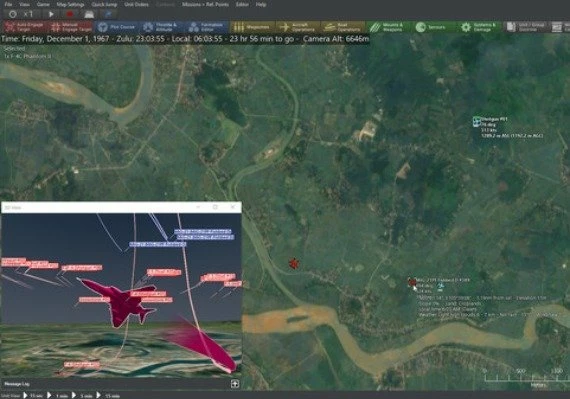Open the Sensors panel
The width and height of the screenshot is (570, 399).
(x=434, y=27)
